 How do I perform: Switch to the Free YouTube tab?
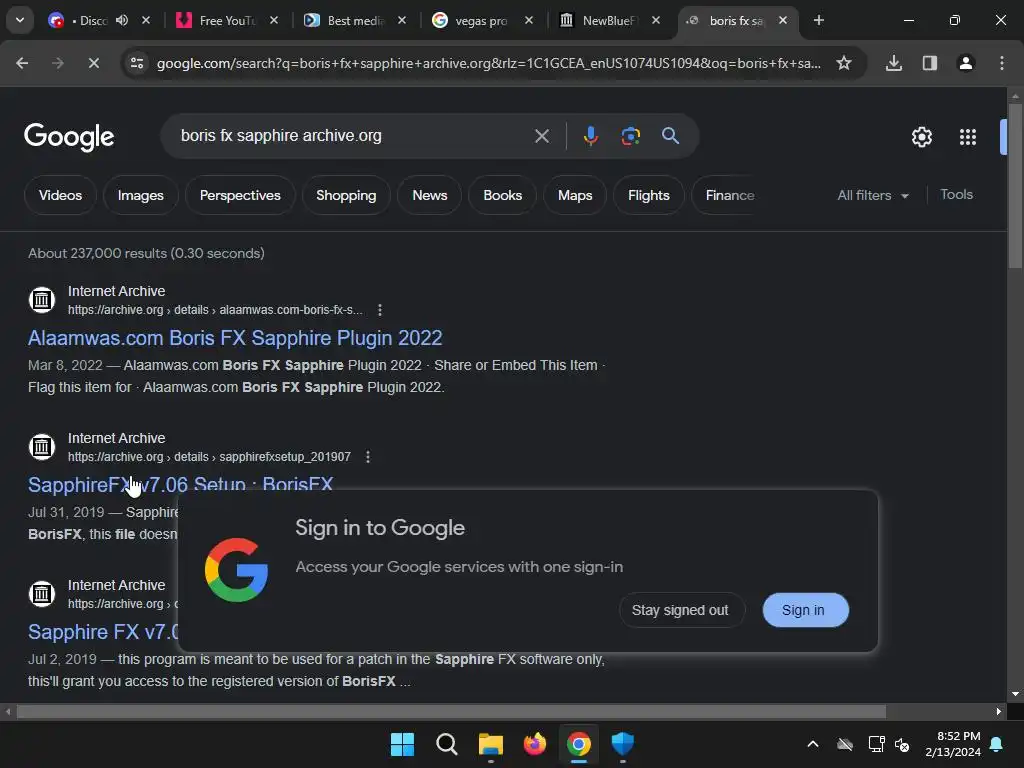point(226,20)
